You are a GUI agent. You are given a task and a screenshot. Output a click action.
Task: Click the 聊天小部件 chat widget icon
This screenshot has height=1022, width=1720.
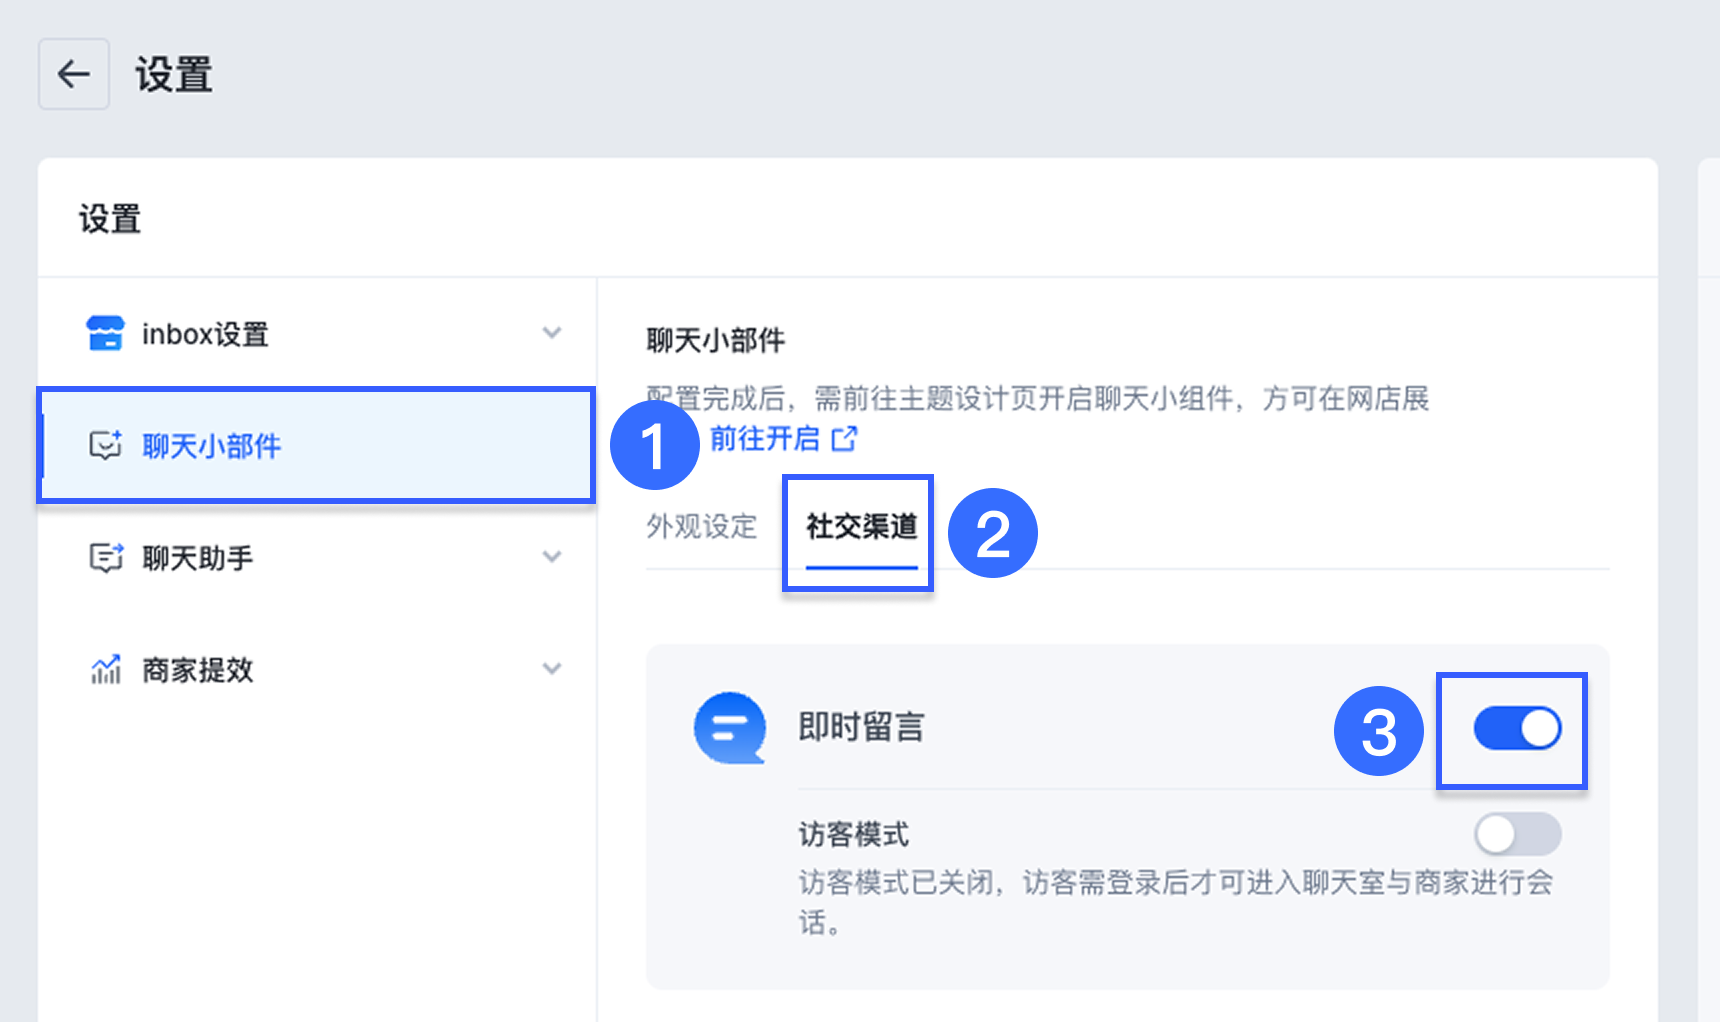tap(105, 445)
